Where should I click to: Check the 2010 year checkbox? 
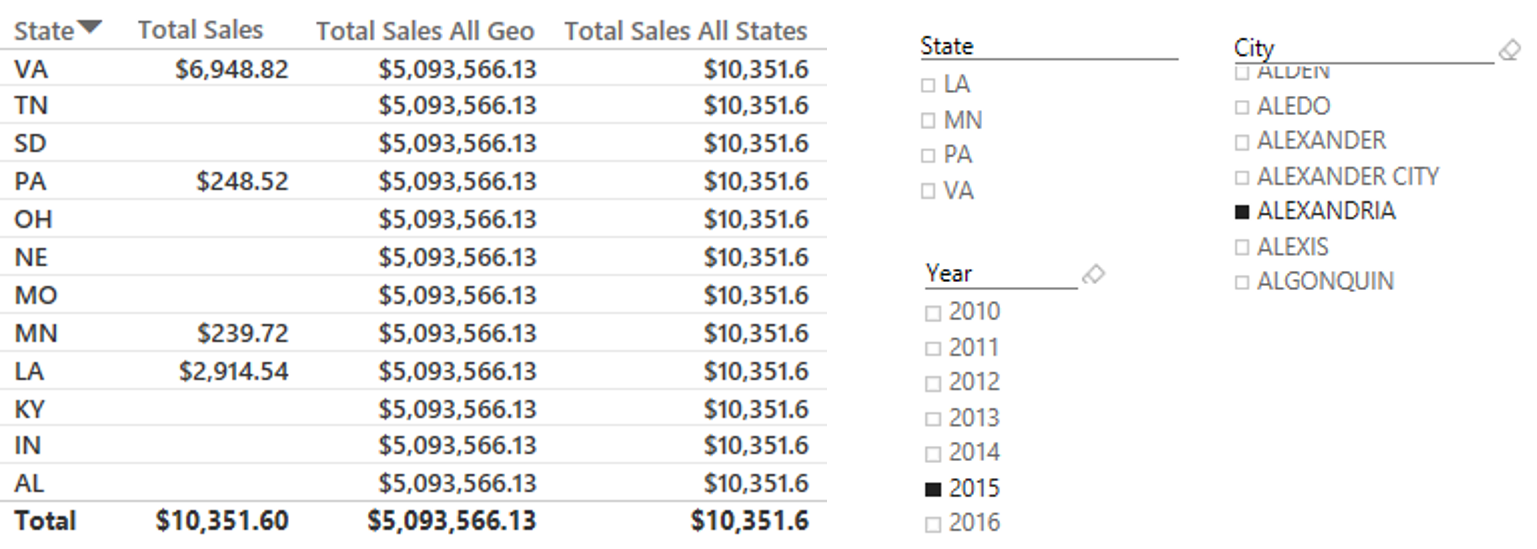933,314
